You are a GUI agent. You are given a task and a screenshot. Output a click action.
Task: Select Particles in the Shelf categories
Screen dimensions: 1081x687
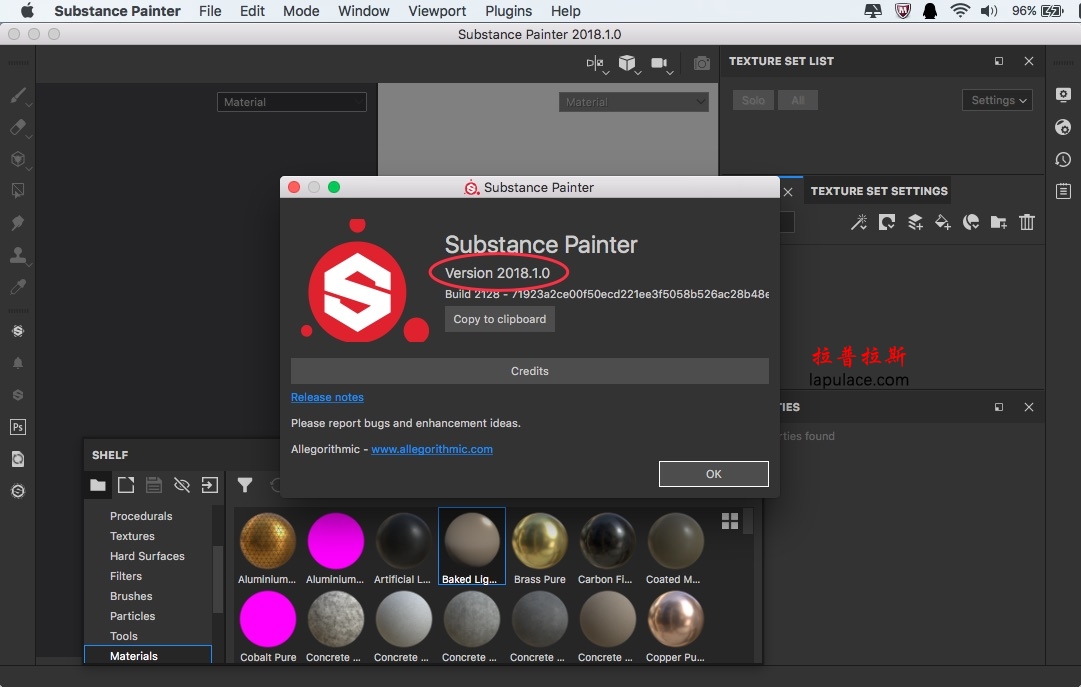click(132, 616)
